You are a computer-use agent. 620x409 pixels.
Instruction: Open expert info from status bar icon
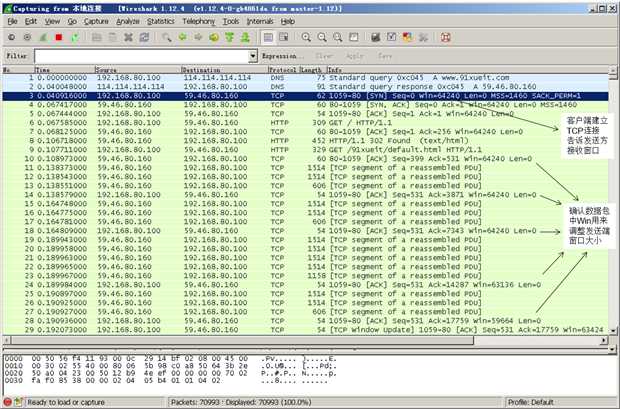pyautogui.click(x=8, y=402)
